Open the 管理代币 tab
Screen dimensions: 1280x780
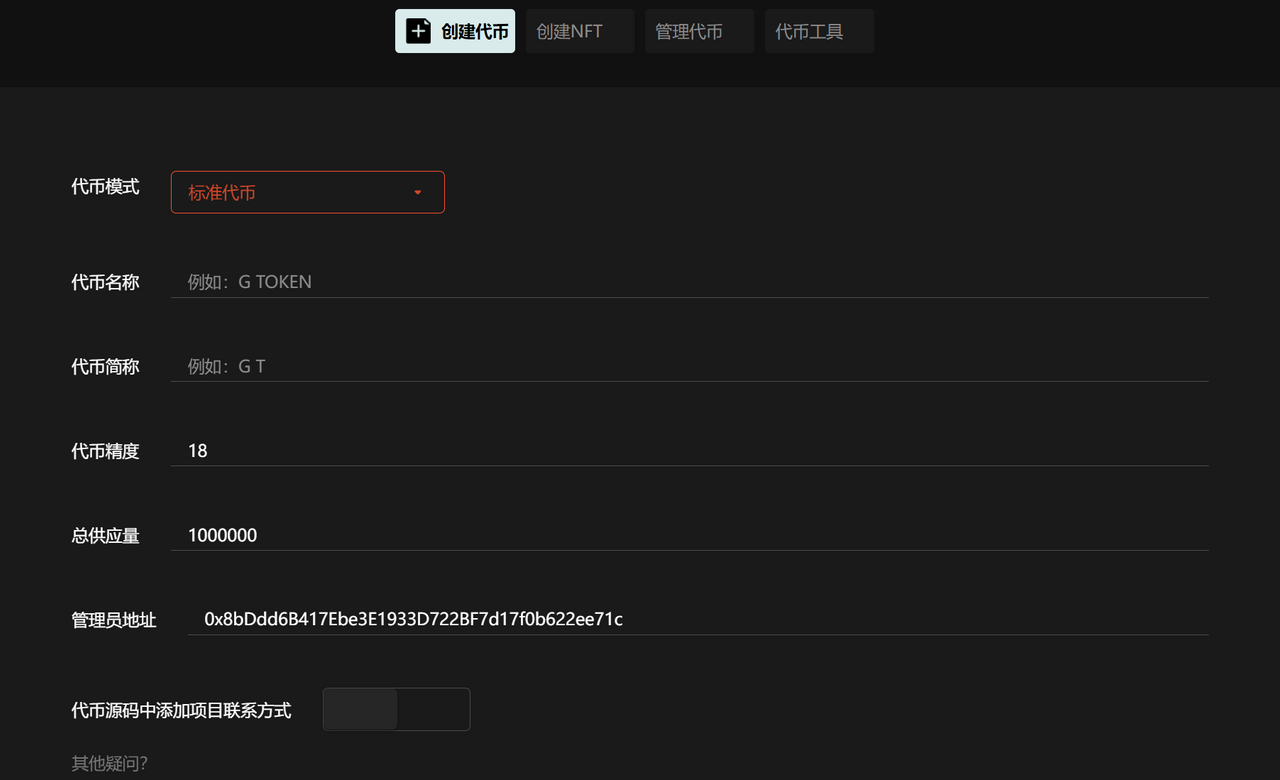point(699,31)
